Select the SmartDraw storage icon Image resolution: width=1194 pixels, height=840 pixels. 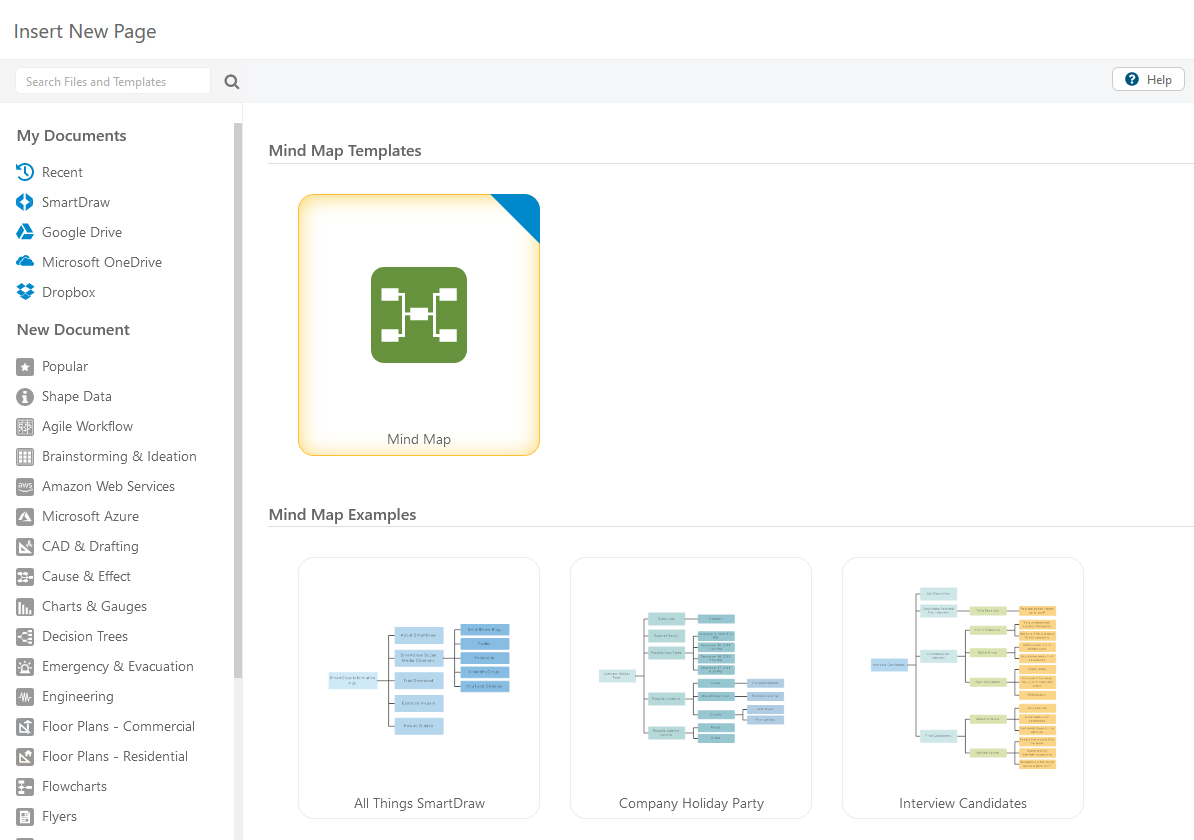(25, 202)
